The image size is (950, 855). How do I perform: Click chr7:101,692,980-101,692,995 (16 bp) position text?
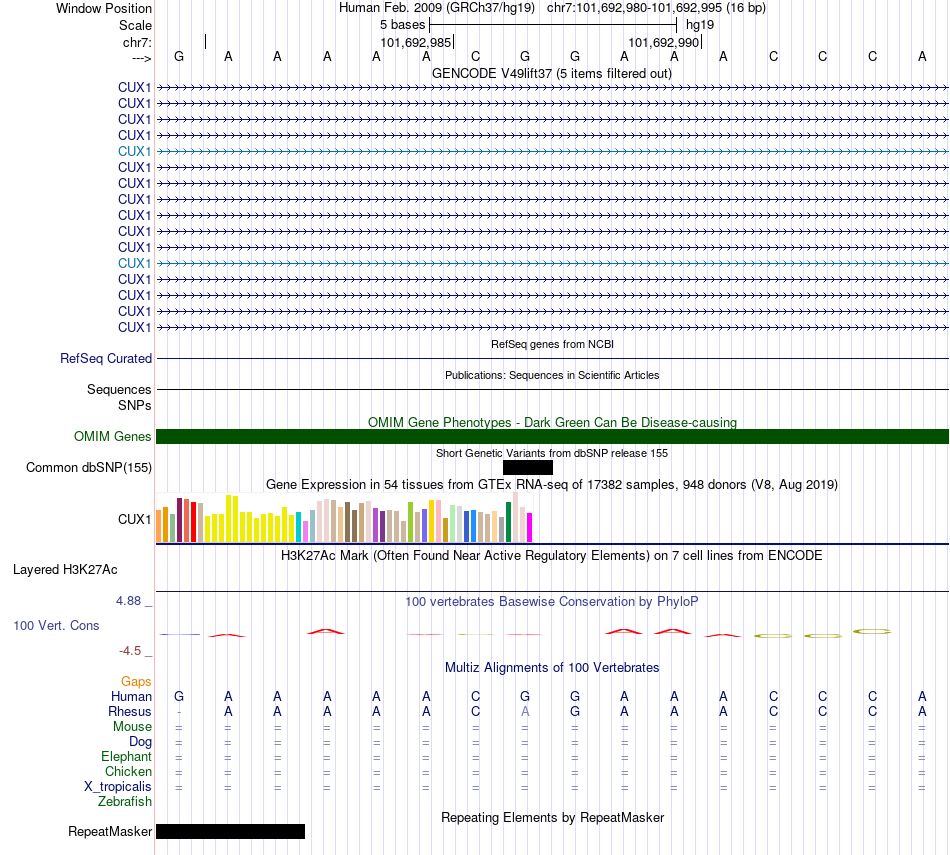[x=656, y=8]
